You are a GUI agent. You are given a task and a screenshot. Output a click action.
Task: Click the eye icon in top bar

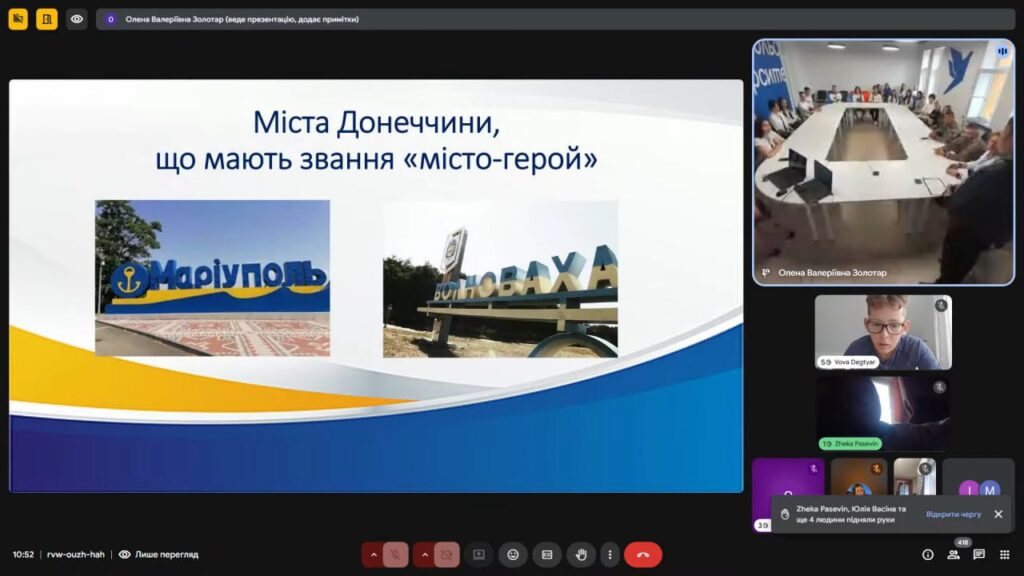click(x=77, y=19)
